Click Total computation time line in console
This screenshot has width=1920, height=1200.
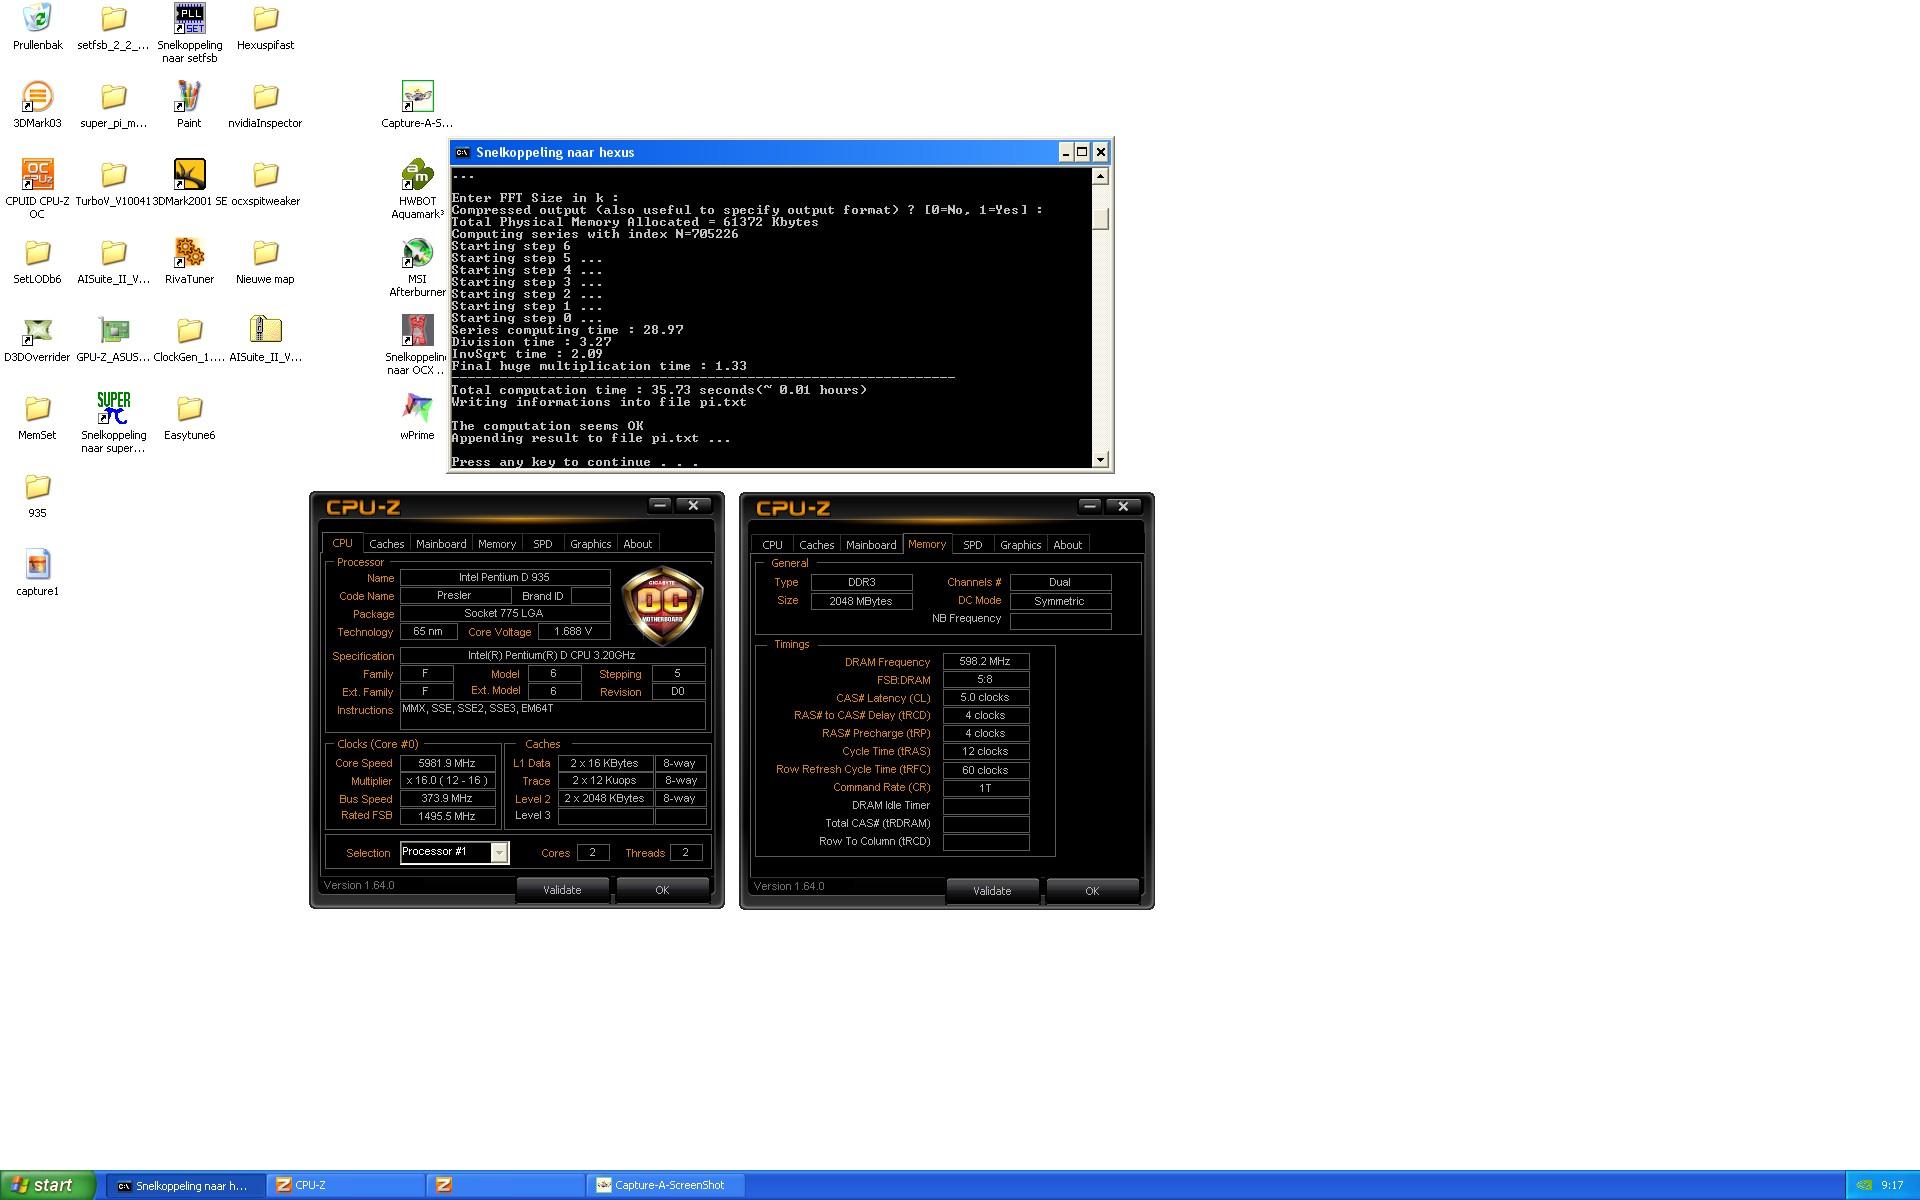point(659,390)
